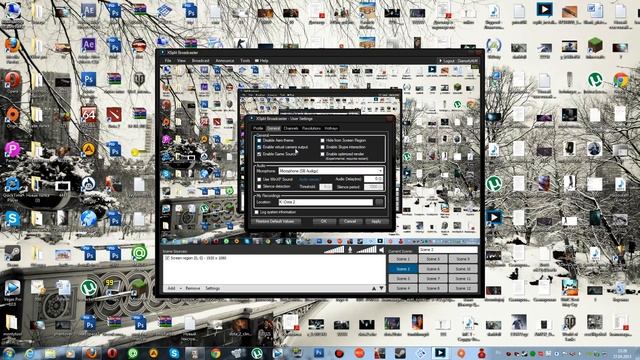Open the AIDA64 desktop icon

[88, 116]
